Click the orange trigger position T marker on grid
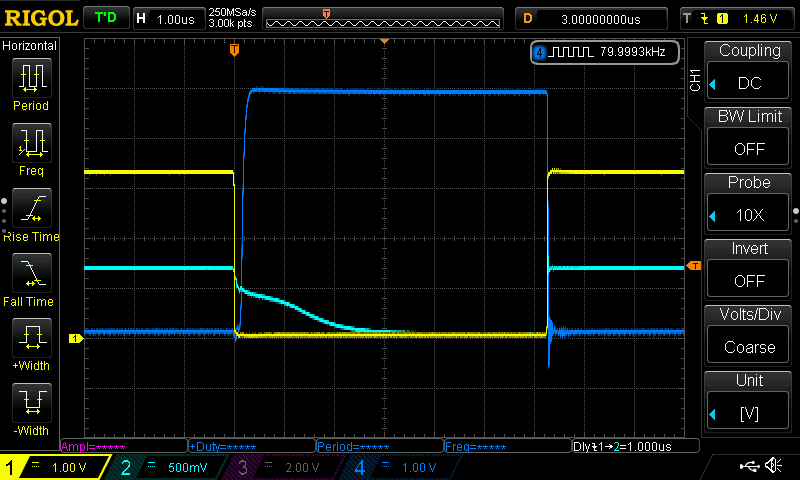800x480 pixels. [234, 50]
